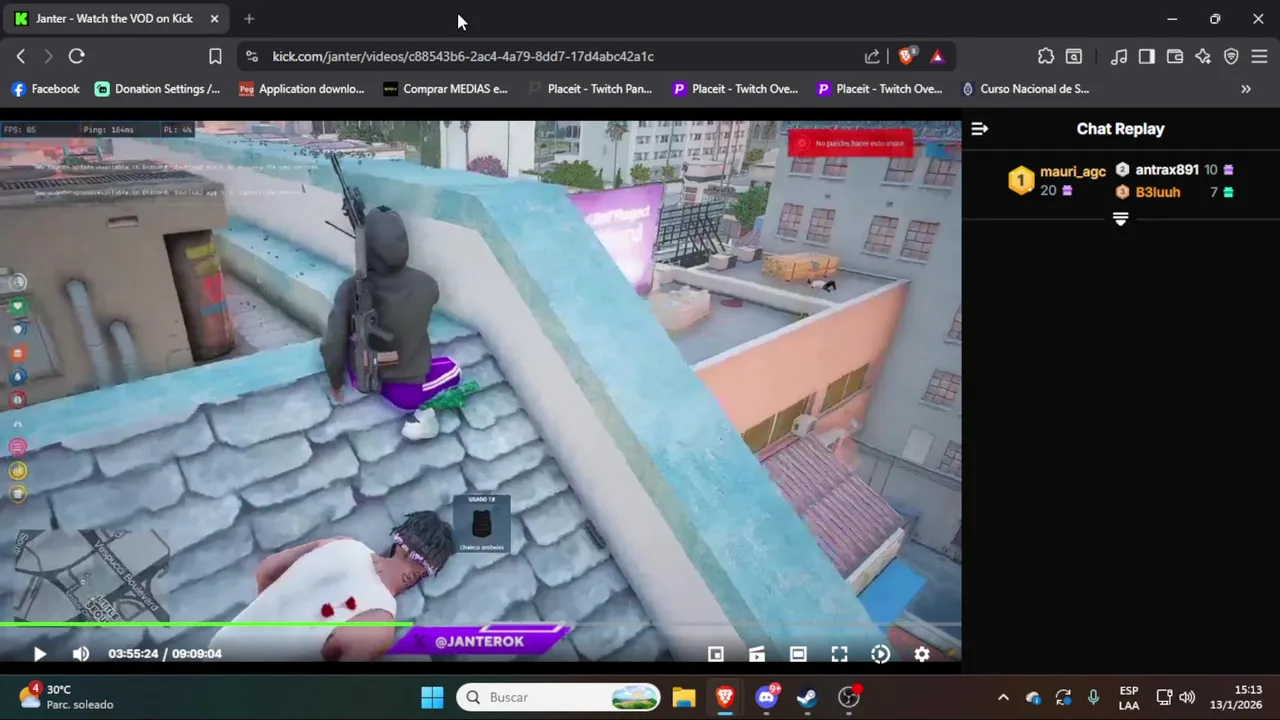The height and width of the screenshot is (720, 1280).
Task: Open Steam from the taskbar
Action: [x=806, y=697]
